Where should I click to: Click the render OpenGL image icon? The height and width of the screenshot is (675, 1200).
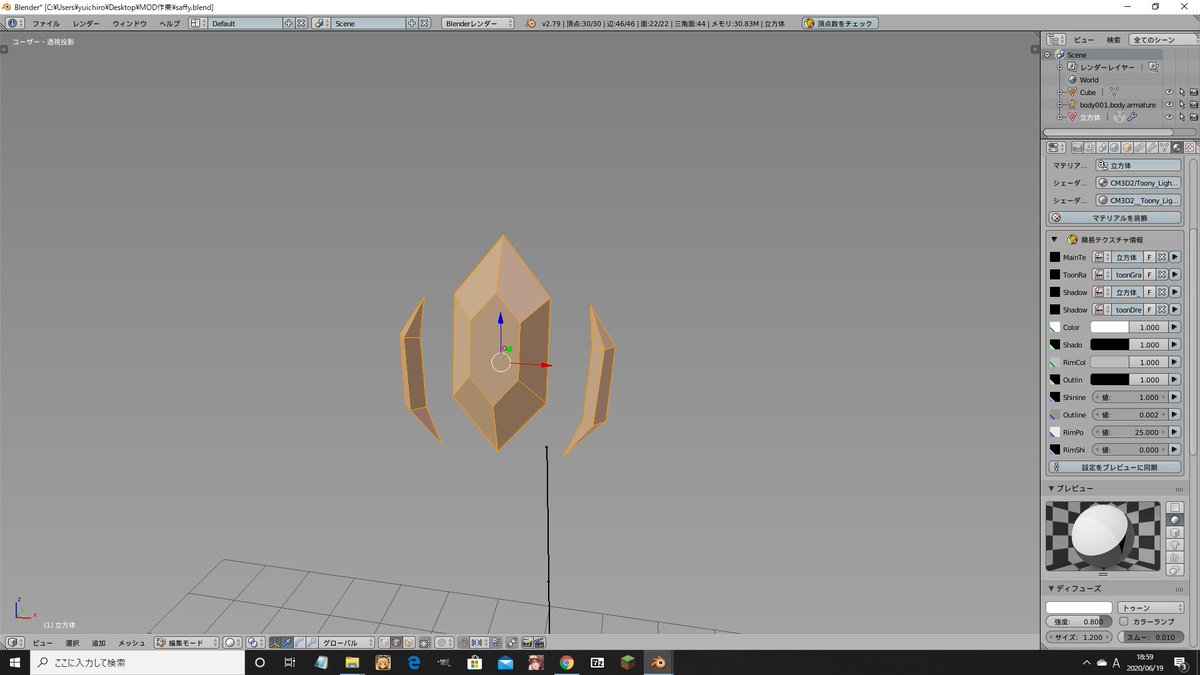click(526, 642)
